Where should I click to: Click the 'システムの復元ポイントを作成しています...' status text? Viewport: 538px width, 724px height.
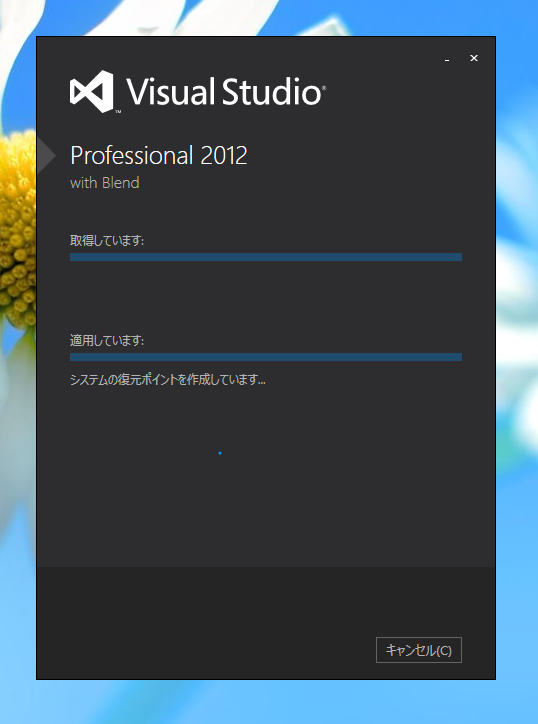click(168, 380)
